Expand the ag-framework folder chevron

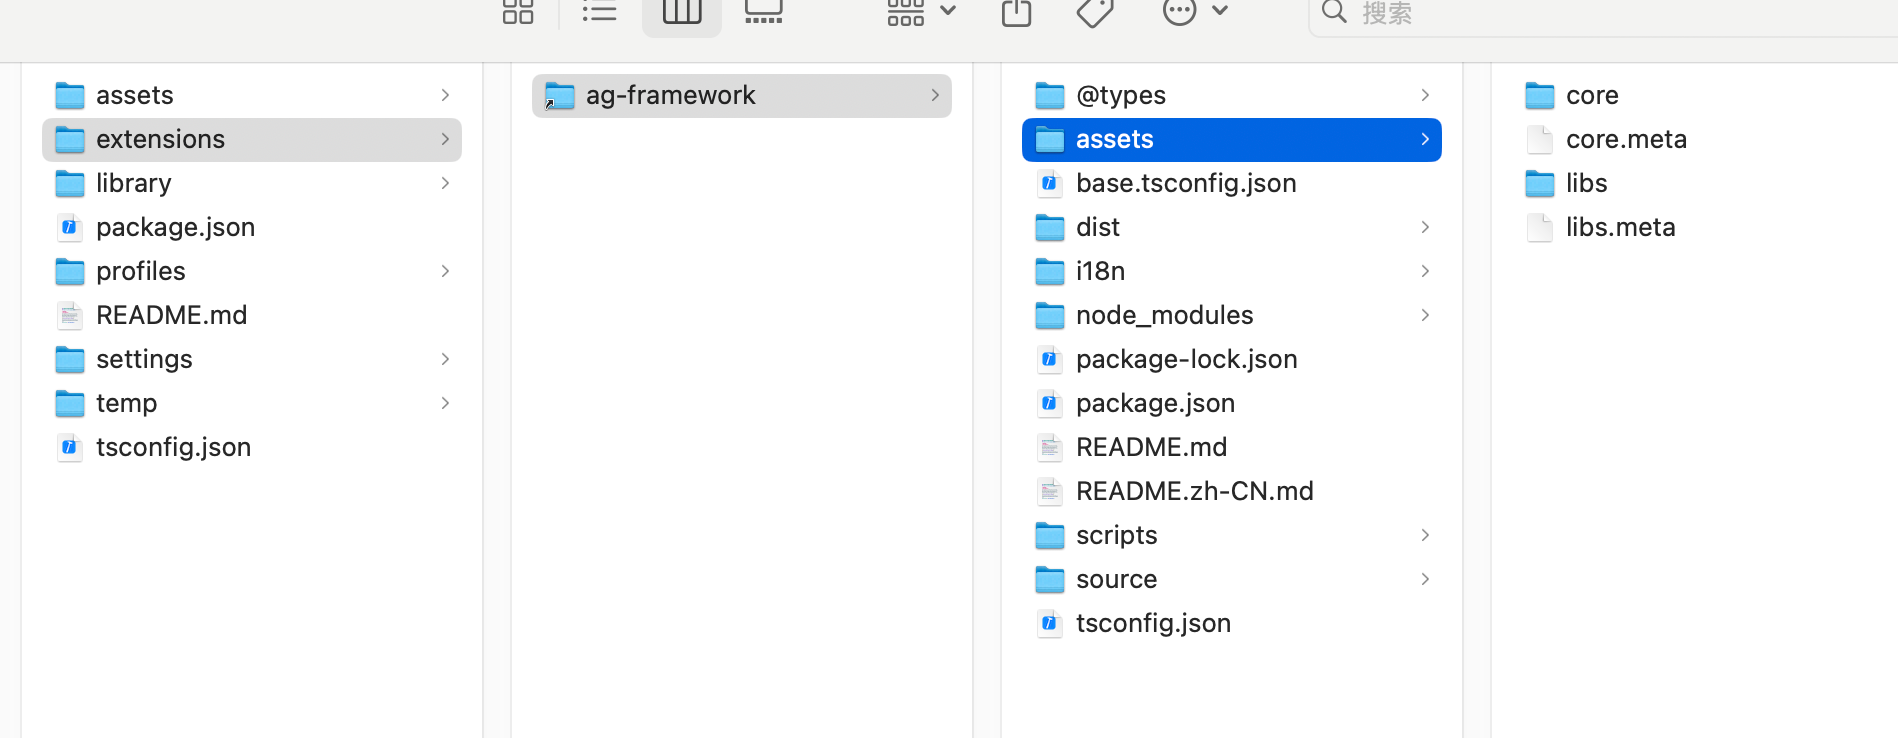click(935, 95)
